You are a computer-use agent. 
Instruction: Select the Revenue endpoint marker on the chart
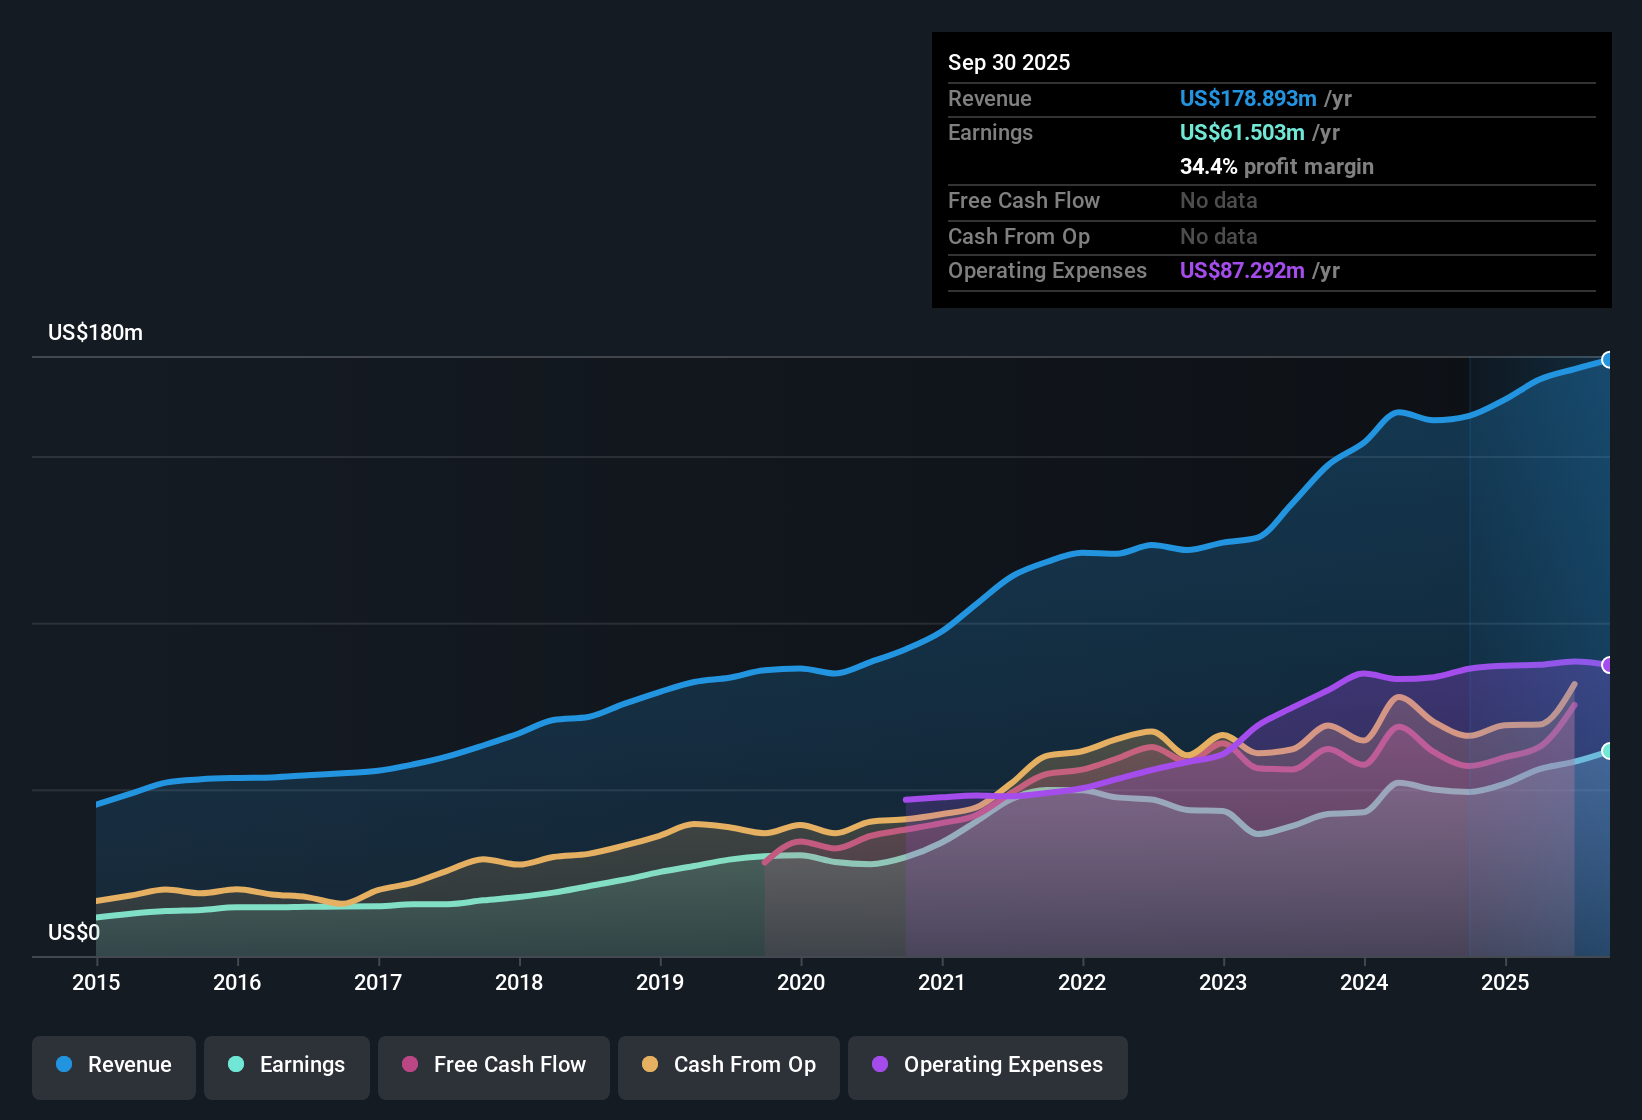coord(1608,359)
